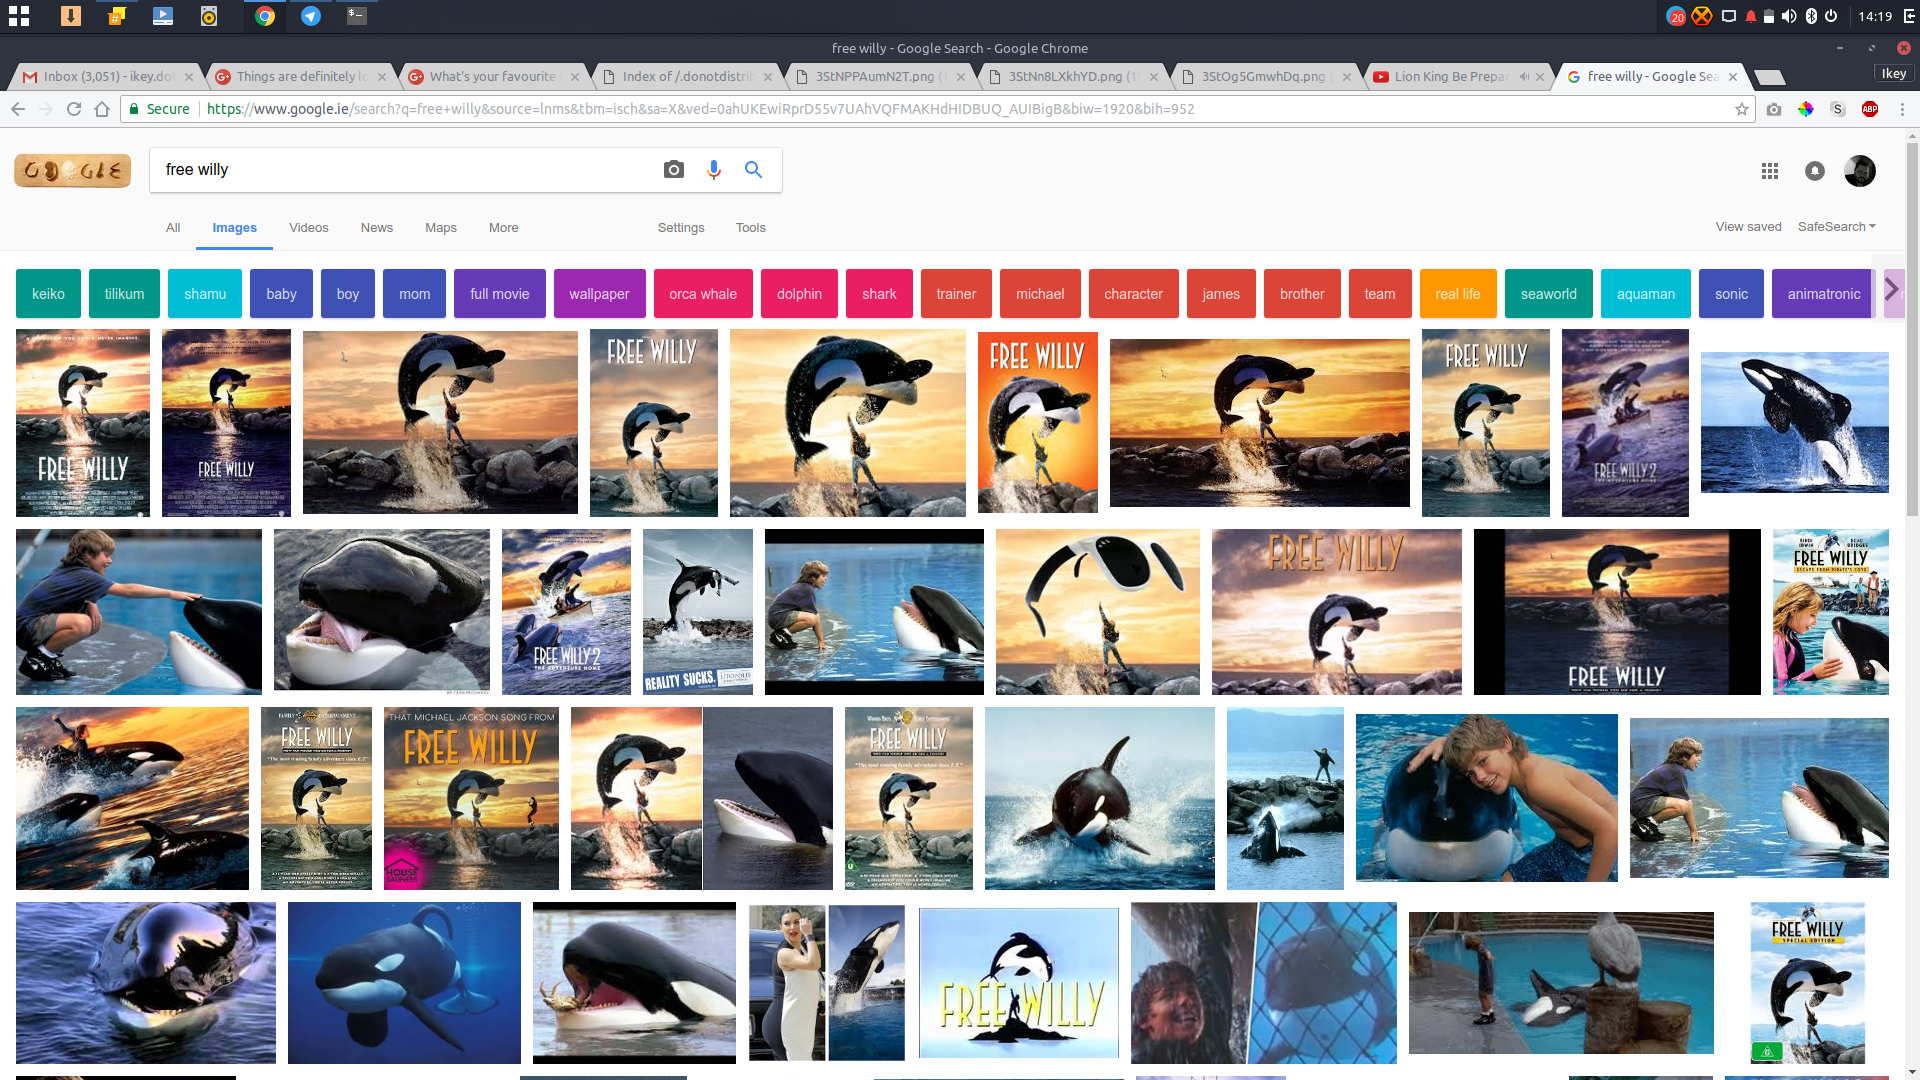Viewport: 1920px width, 1080px height.
Task: Open the Tools filter options
Action: click(x=751, y=228)
